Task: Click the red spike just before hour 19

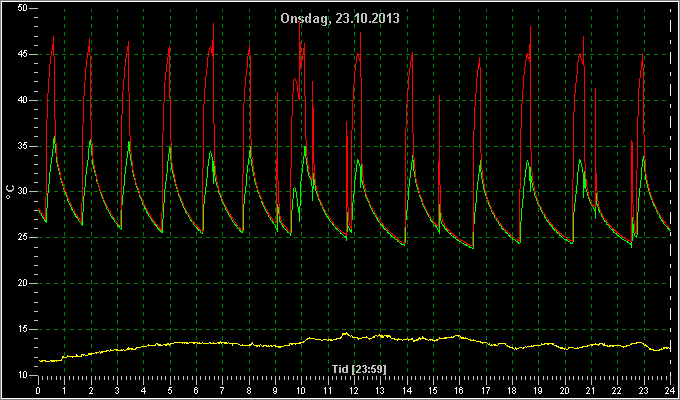Action: [530, 28]
